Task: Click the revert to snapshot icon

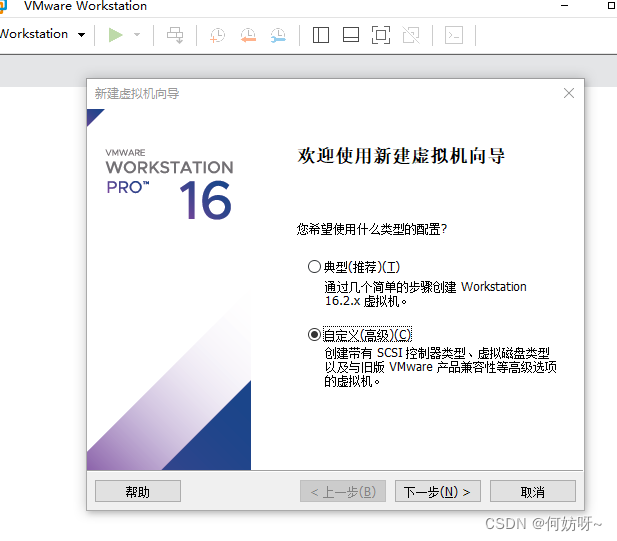Action: coord(248,35)
